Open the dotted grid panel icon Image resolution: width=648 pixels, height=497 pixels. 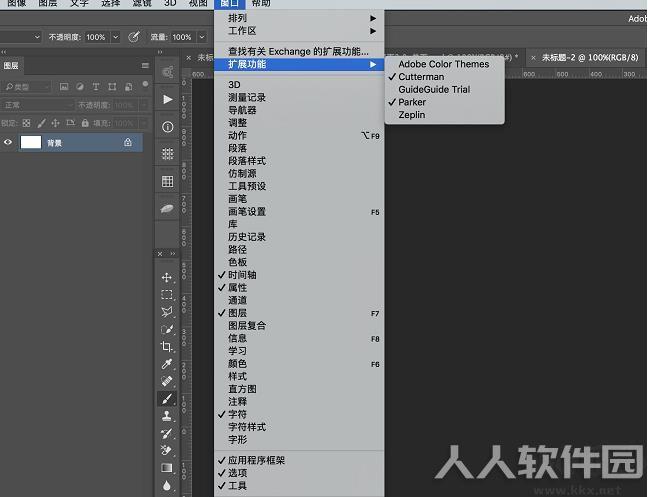(x=167, y=154)
